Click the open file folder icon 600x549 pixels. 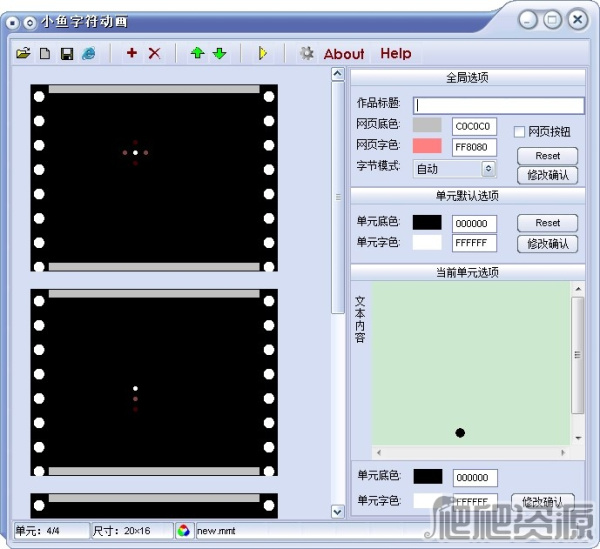pos(23,54)
